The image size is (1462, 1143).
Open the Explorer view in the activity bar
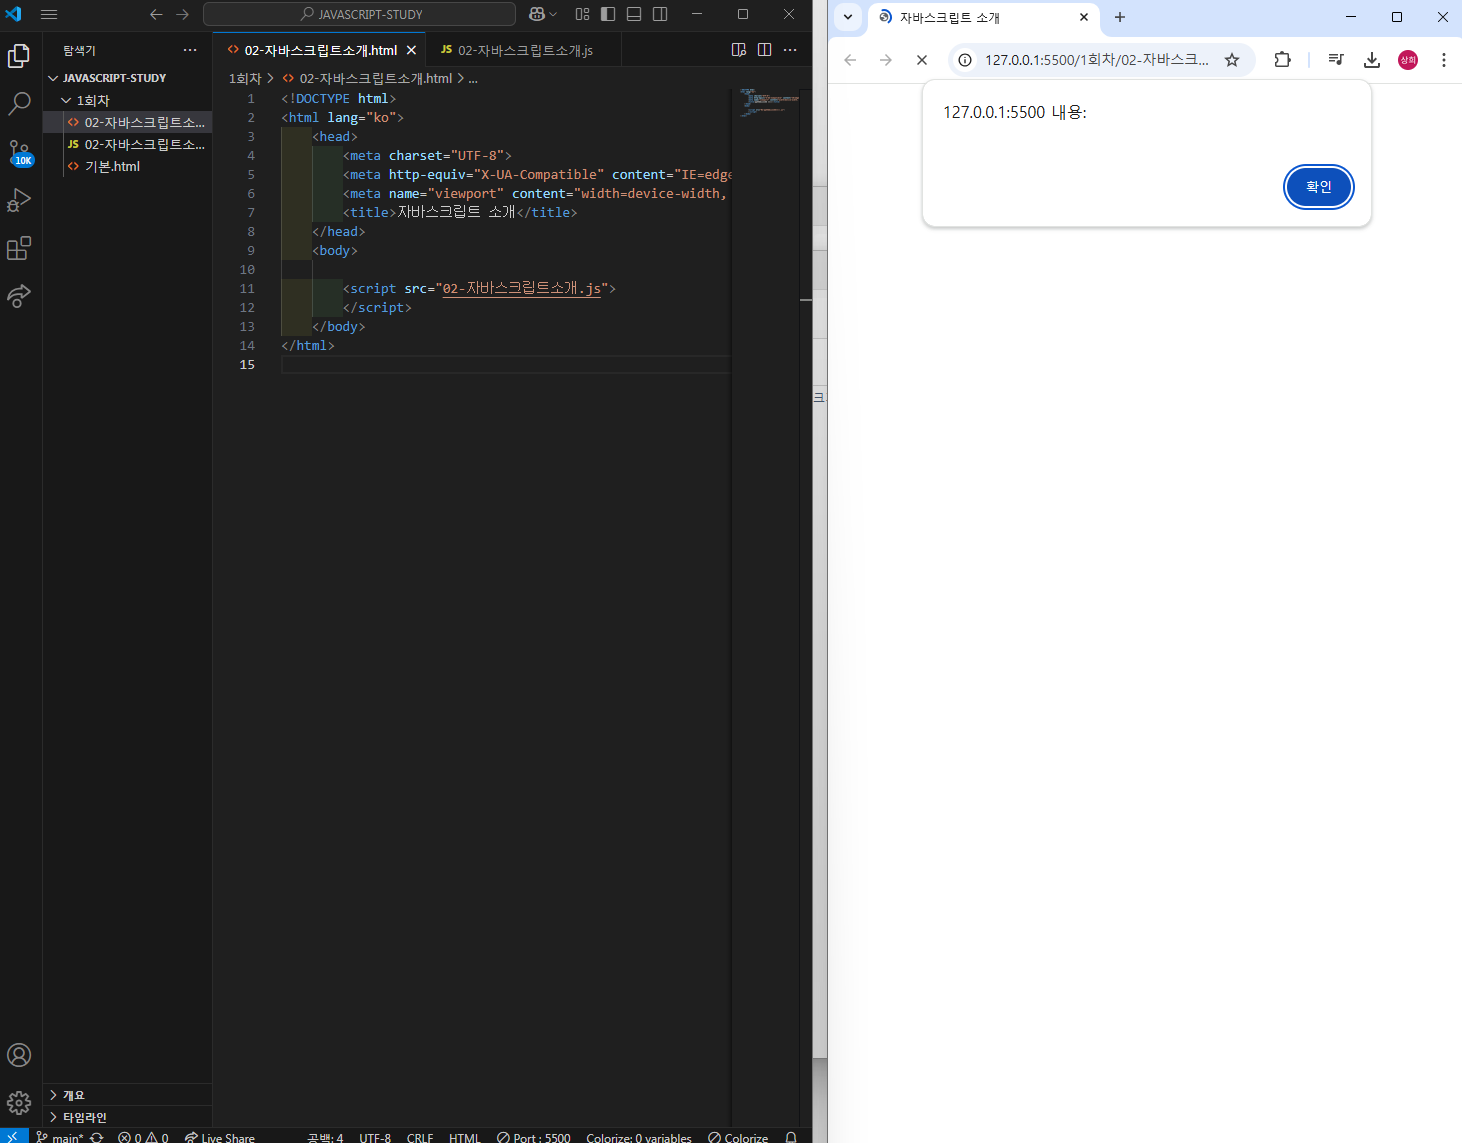(x=19, y=56)
